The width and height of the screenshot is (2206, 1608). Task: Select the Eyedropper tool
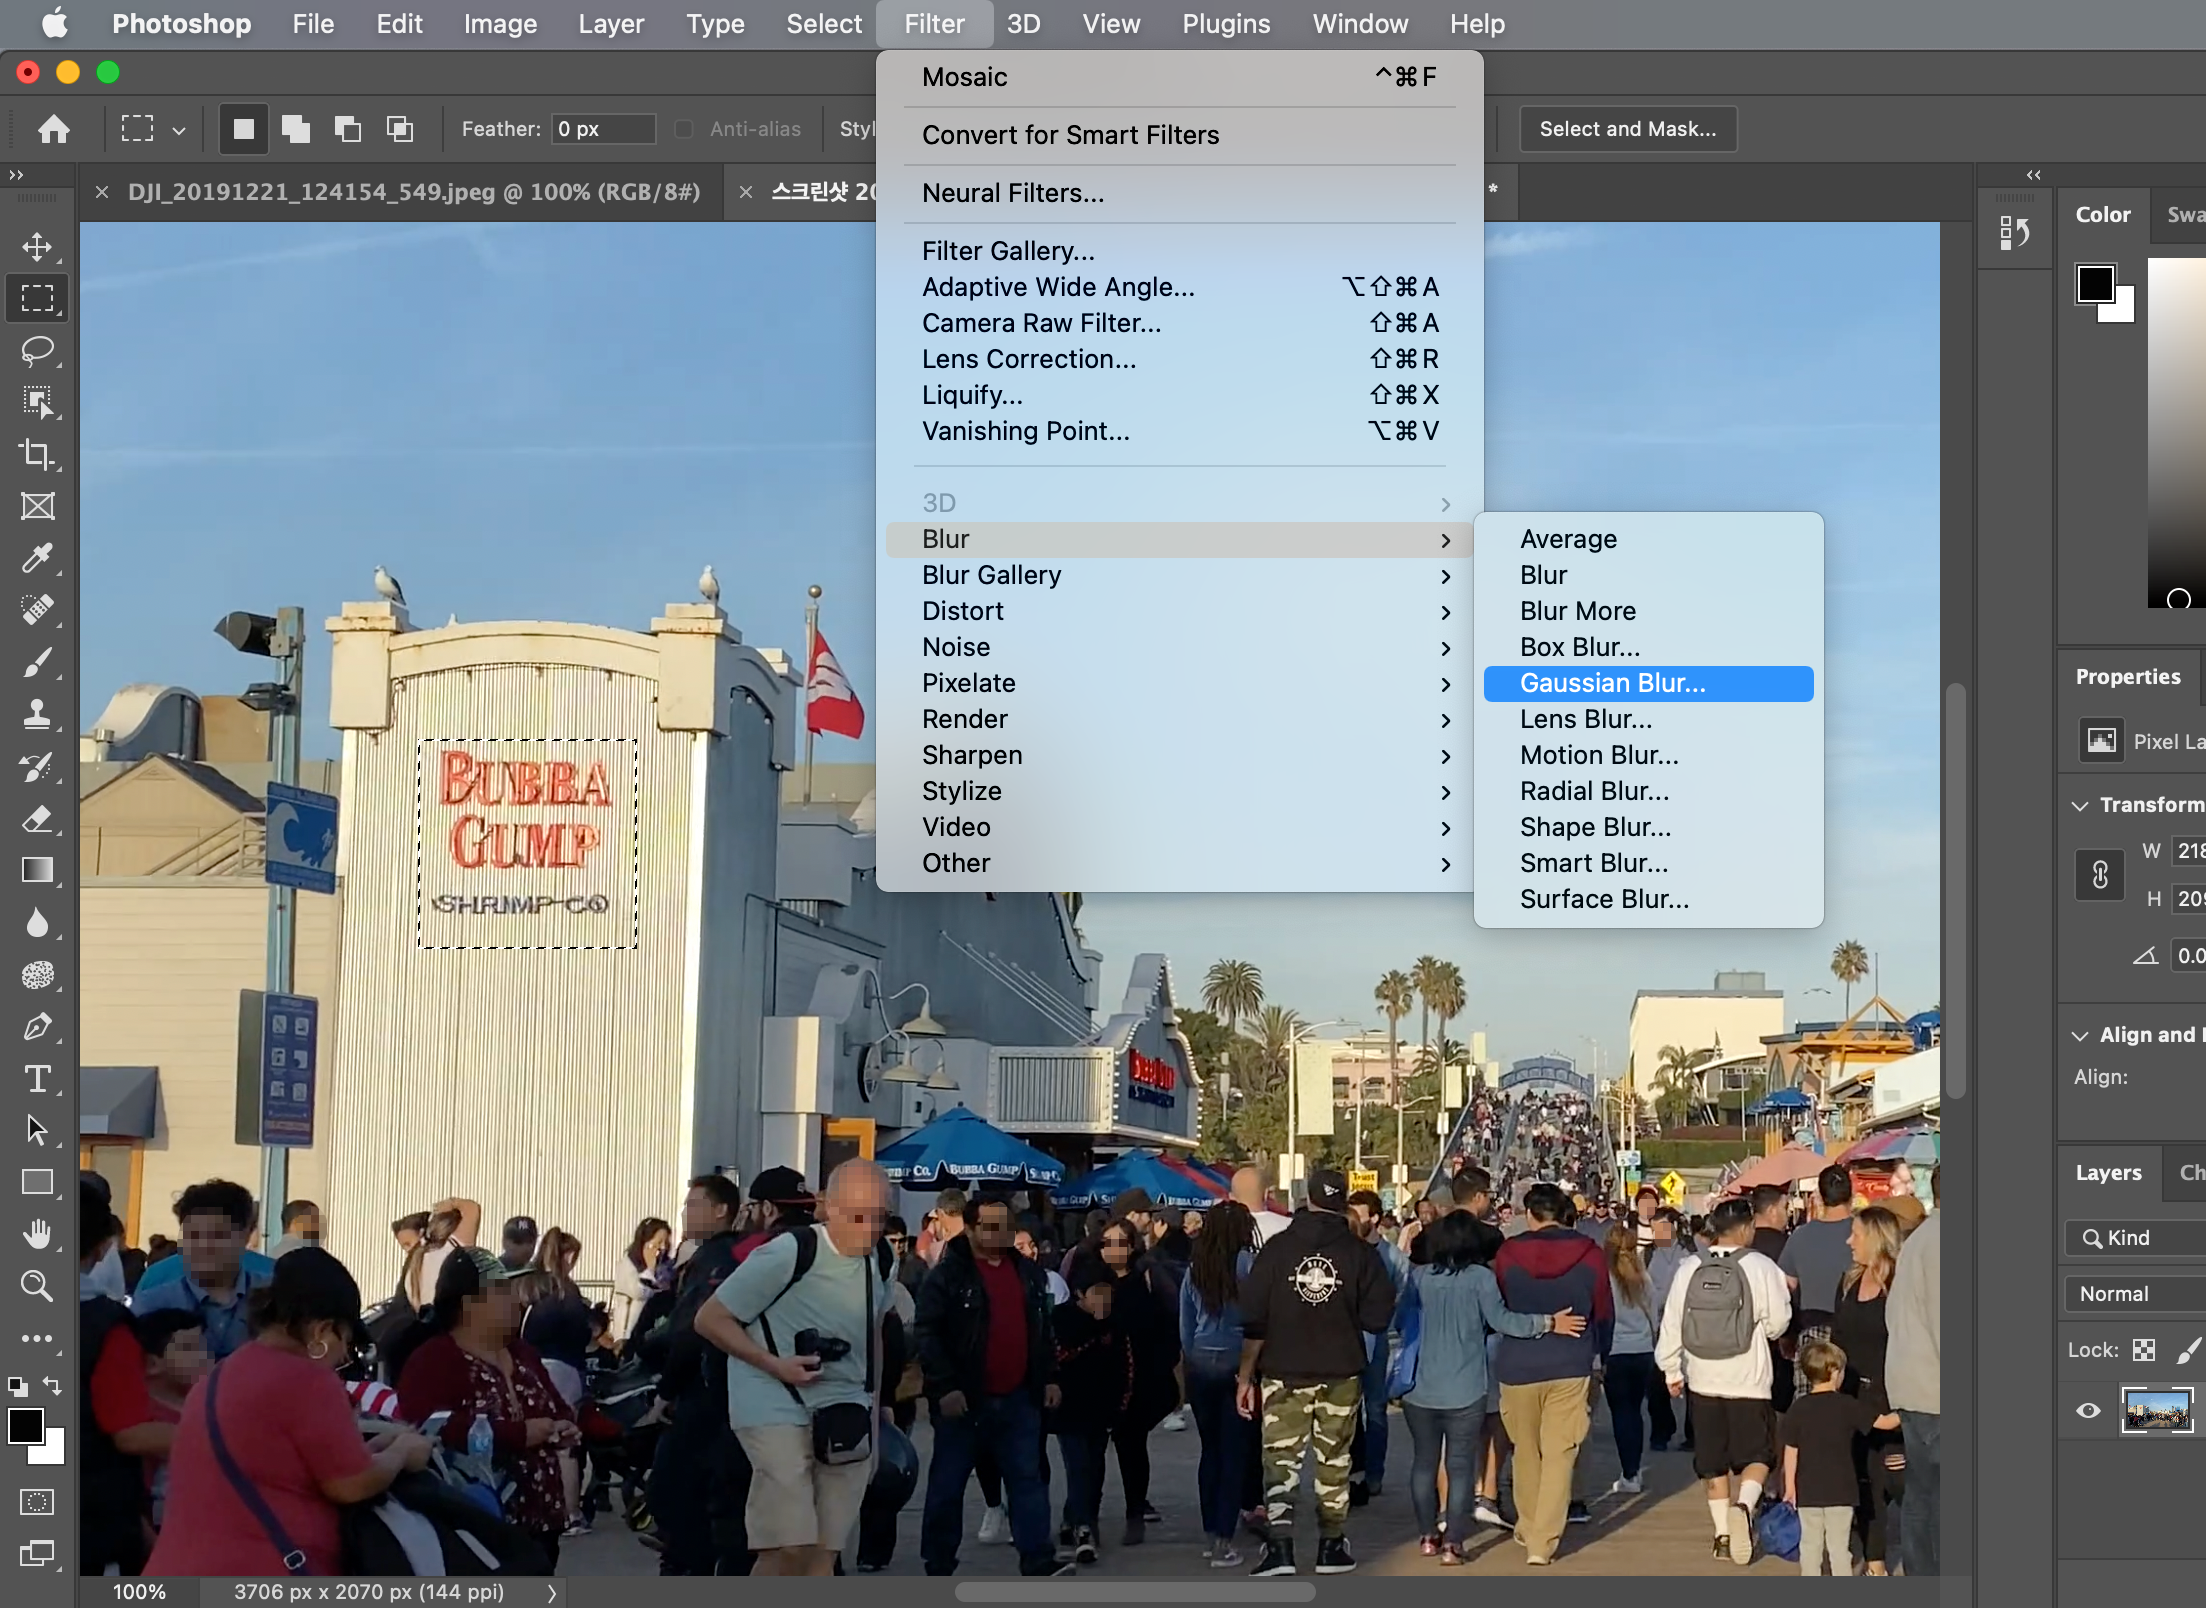click(38, 558)
